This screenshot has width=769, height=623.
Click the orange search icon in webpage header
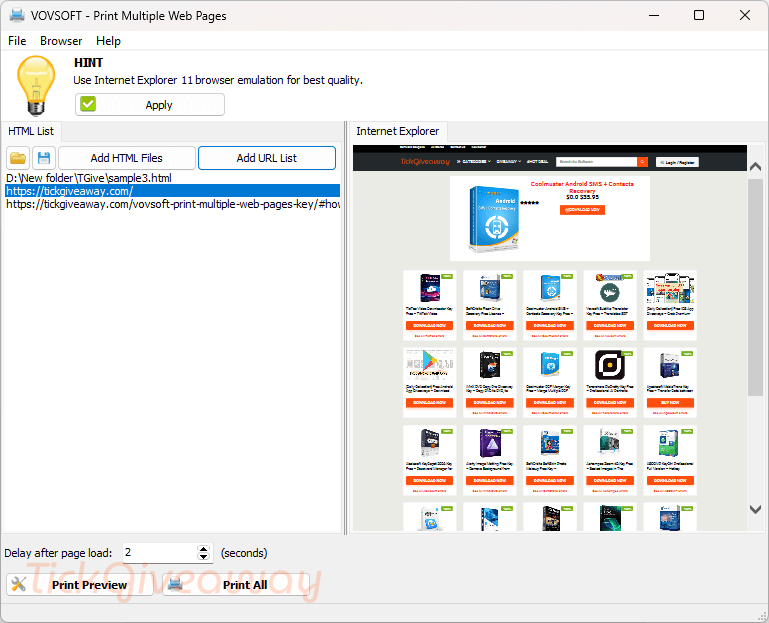click(x=642, y=161)
